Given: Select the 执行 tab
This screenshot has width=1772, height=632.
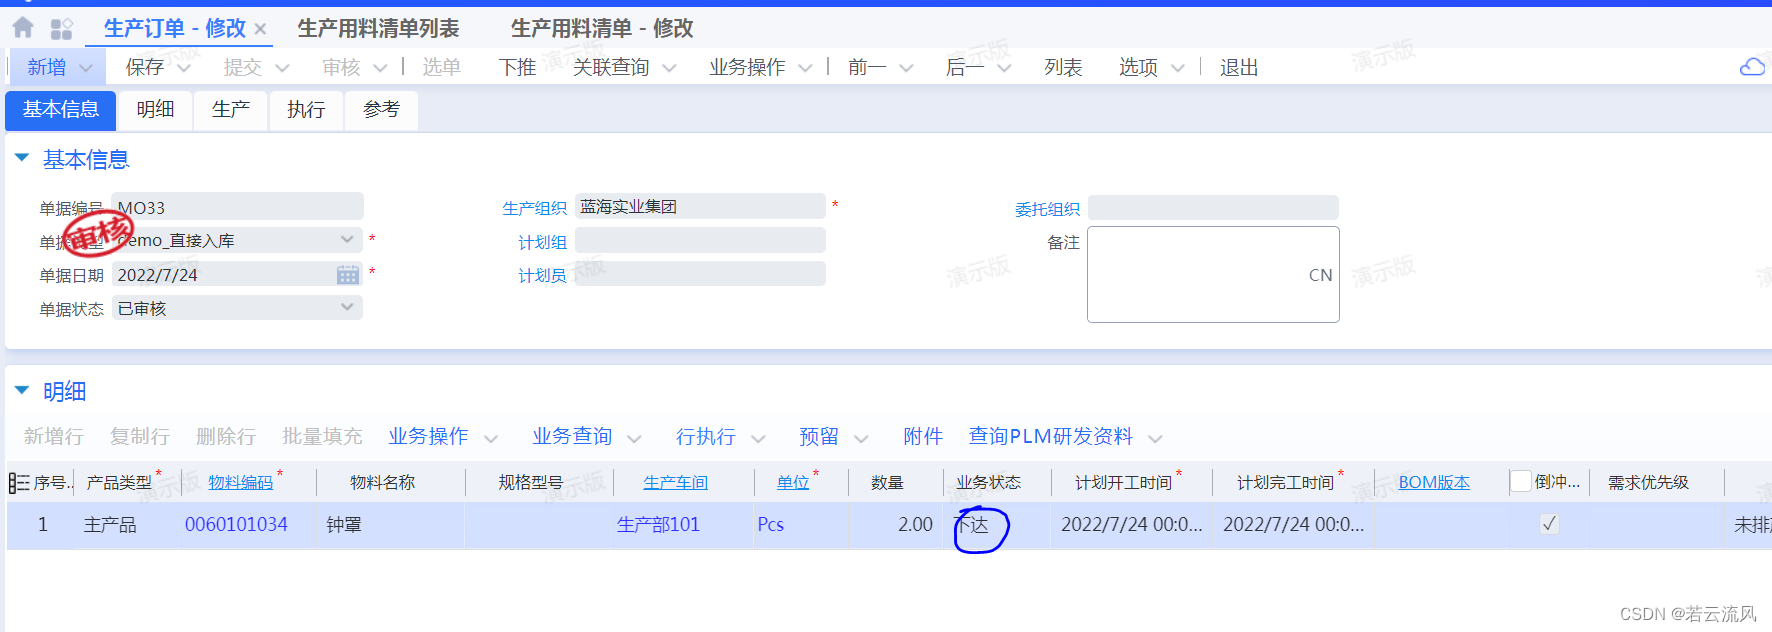Looking at the screenshot, I should (x=306, y=110).
